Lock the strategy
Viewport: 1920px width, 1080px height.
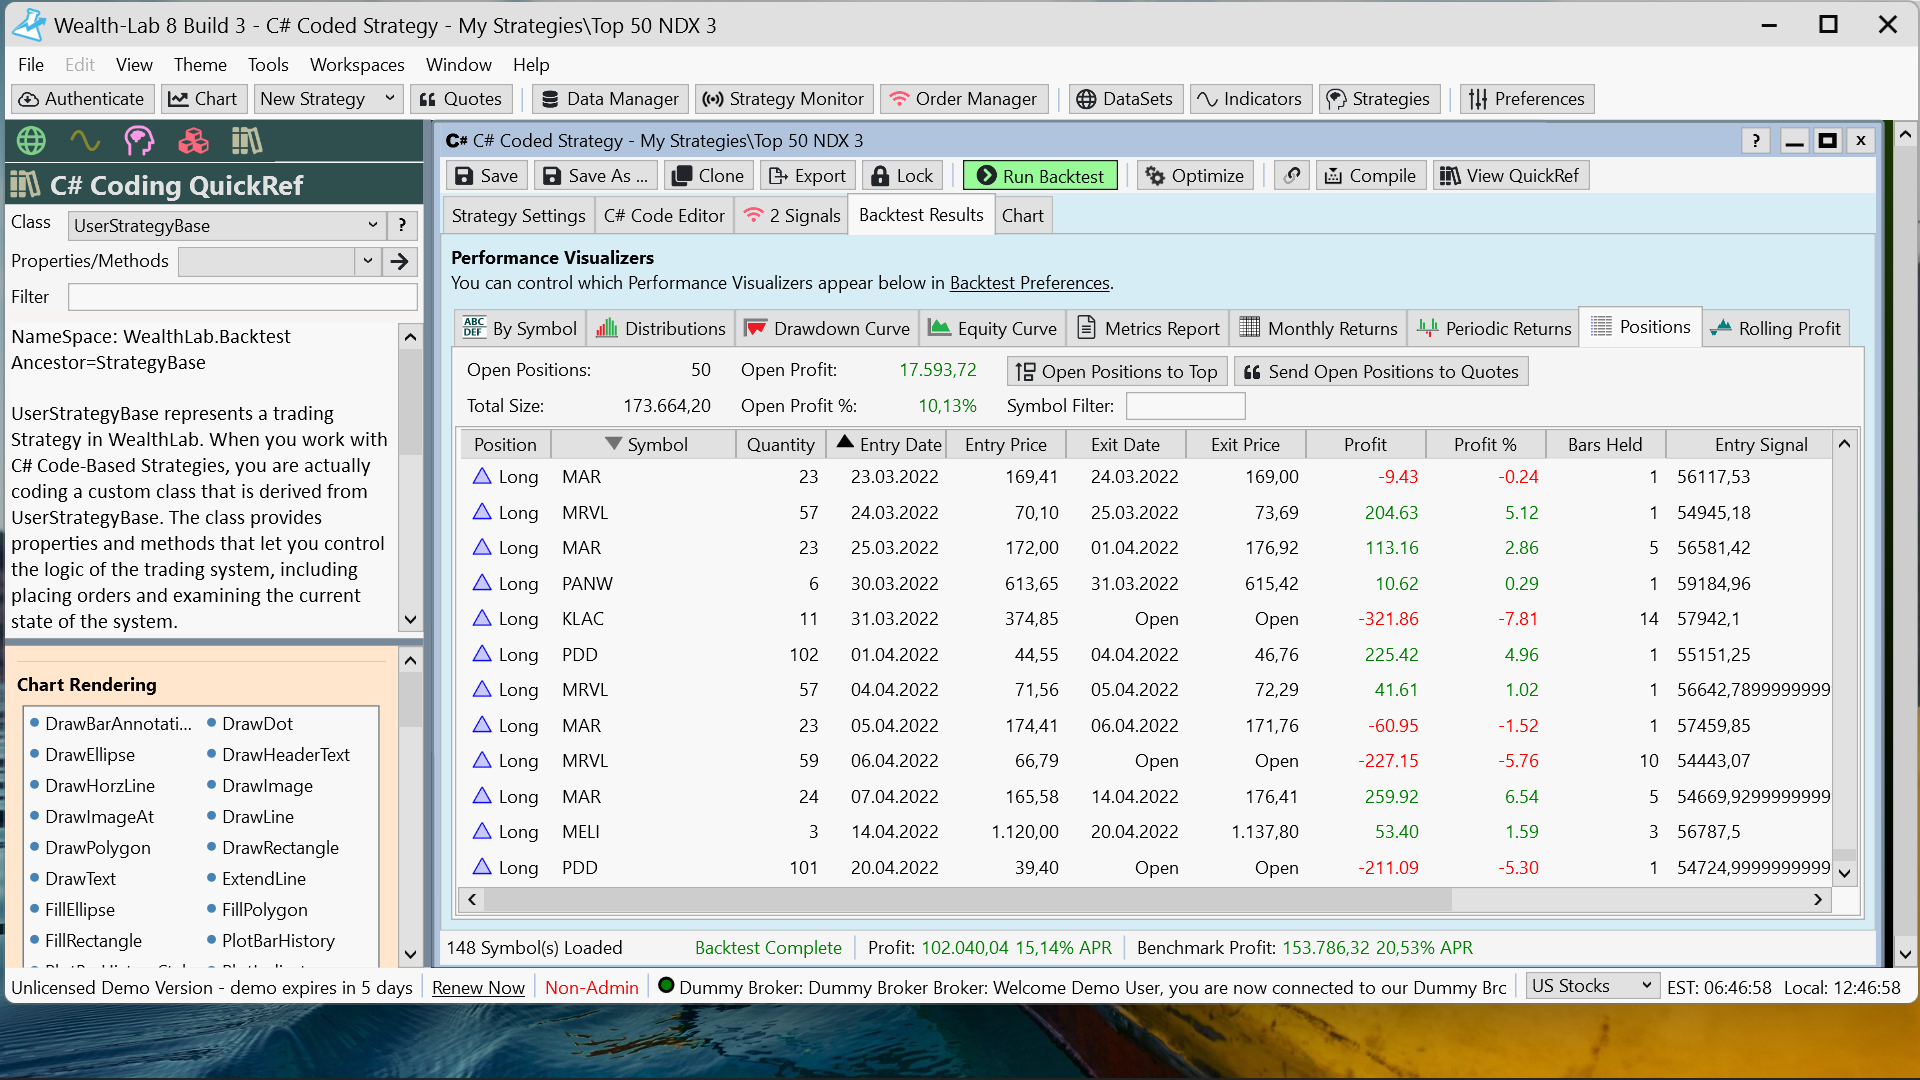click(x=903, y=176)
